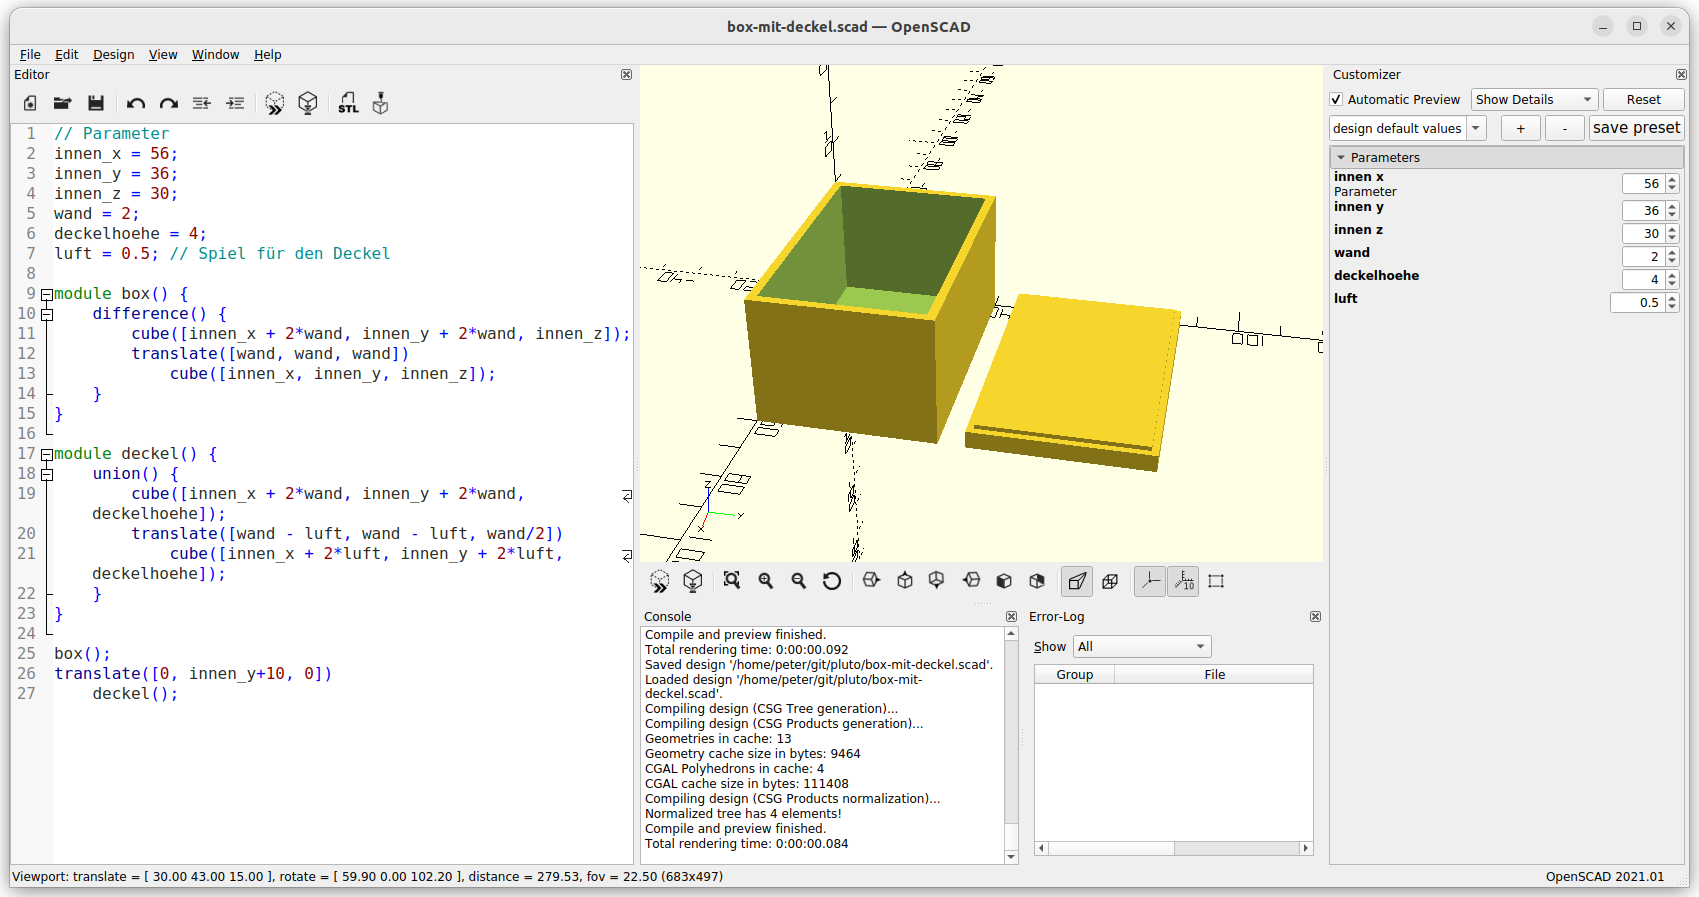Enable Orthogonal projection in viewer
Viewport: 1699px width, 897px height.
coord(1110,581)
